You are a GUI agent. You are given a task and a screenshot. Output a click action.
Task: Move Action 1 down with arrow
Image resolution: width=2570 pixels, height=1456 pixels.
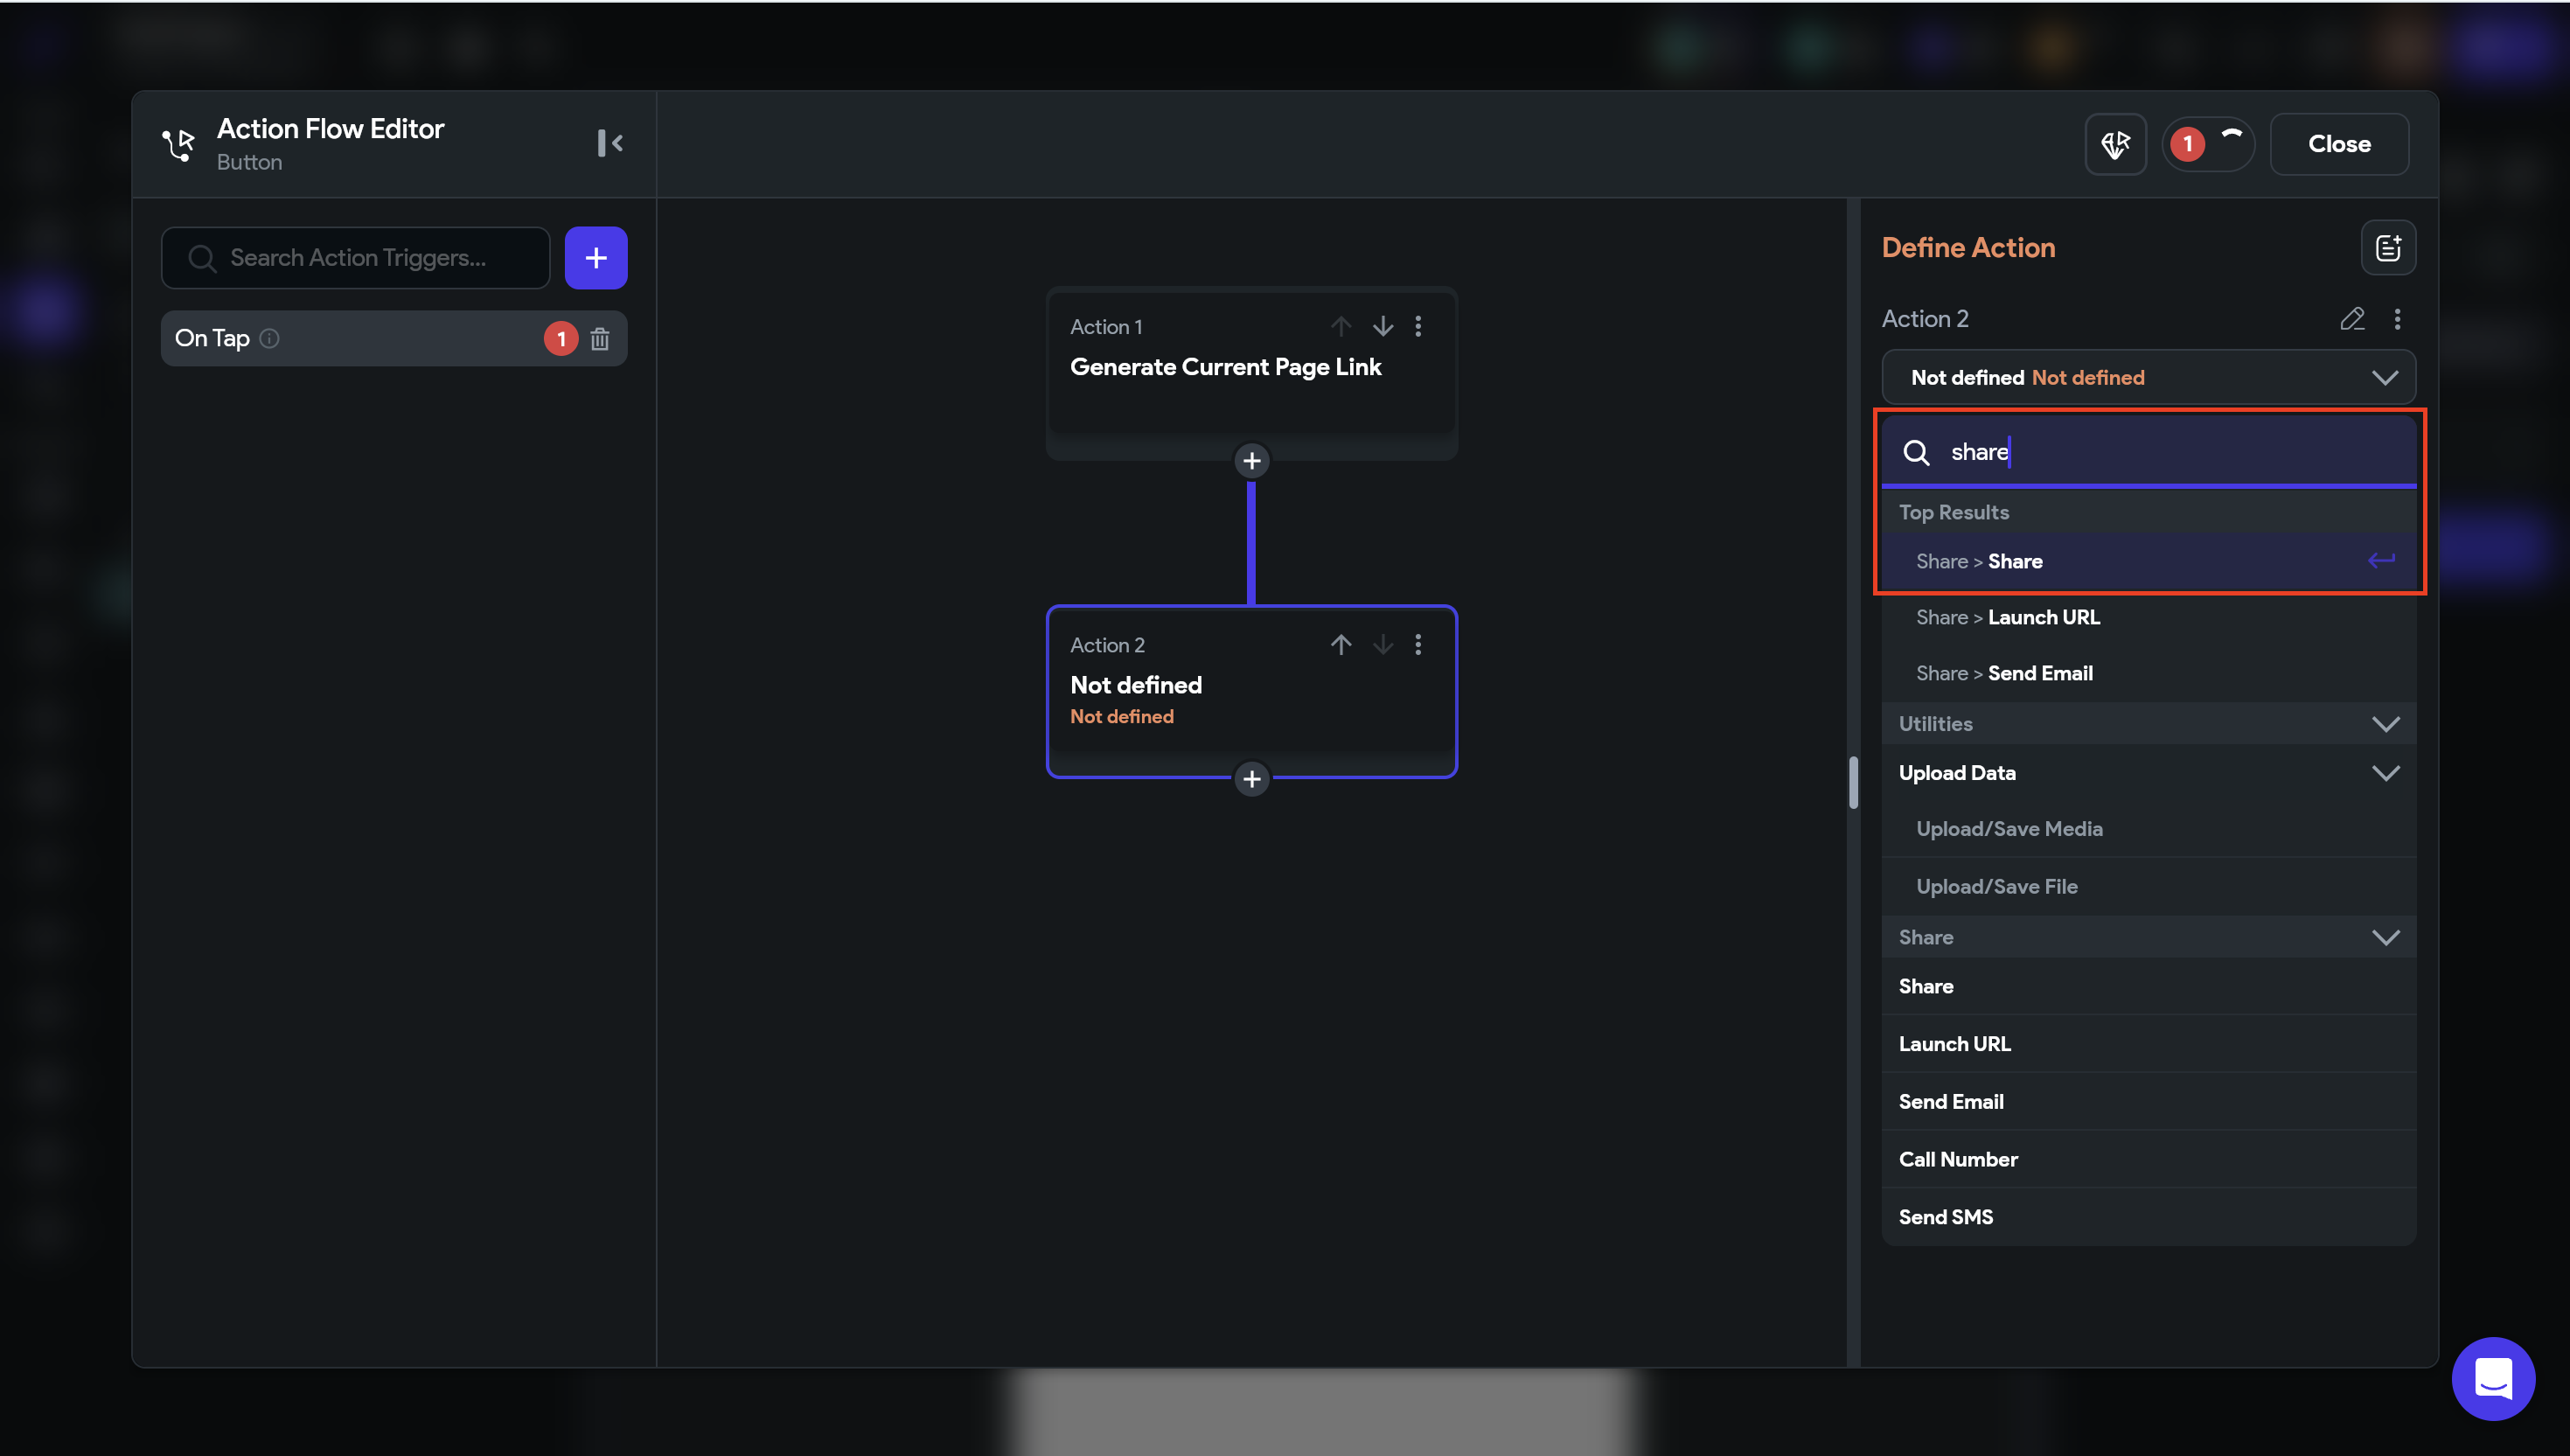(1382, 326)
